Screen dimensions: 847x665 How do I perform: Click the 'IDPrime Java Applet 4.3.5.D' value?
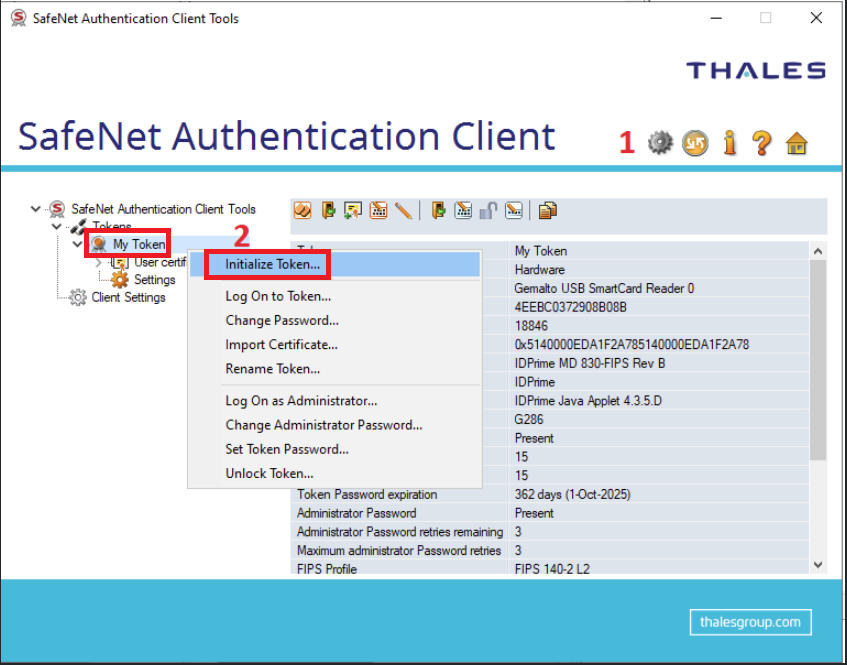pyautogui.click(x=588, y=401)
